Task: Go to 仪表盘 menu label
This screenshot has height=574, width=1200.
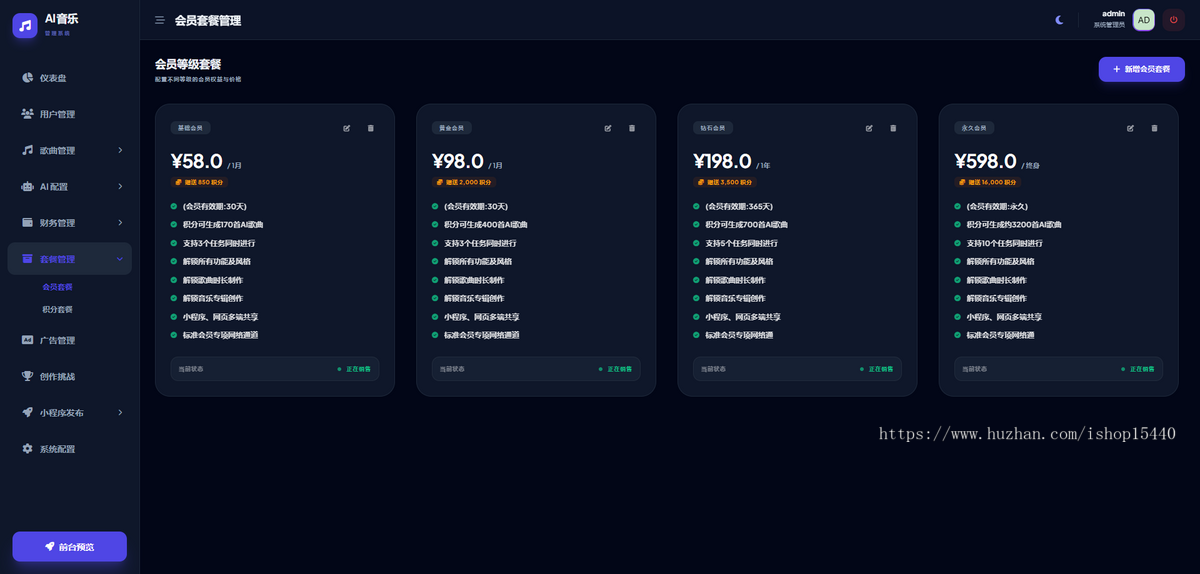Action: point(53,78)
